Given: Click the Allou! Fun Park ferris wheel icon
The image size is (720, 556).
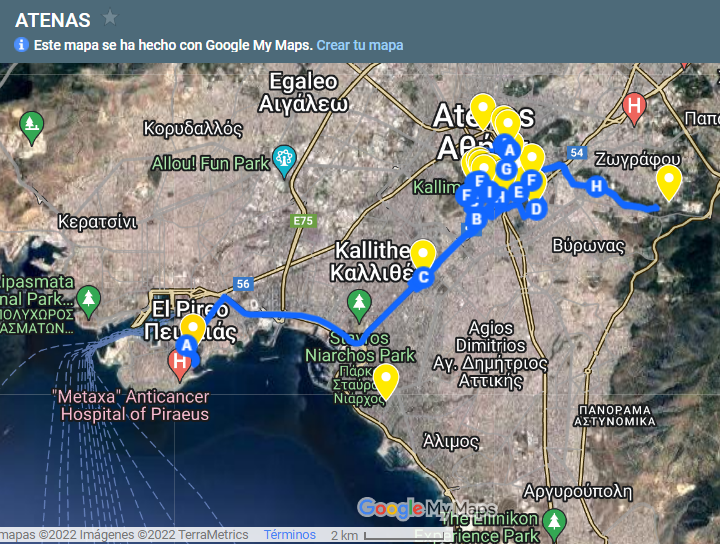Looking at the screenshot, I should tap(284, 161).
